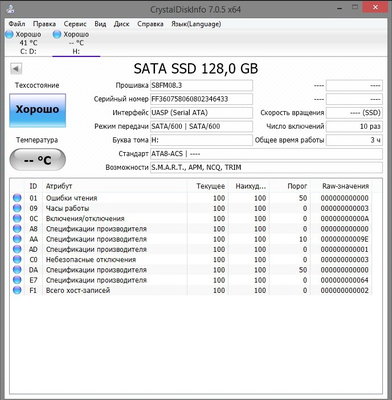Click the ID column header

pos(33,186)
